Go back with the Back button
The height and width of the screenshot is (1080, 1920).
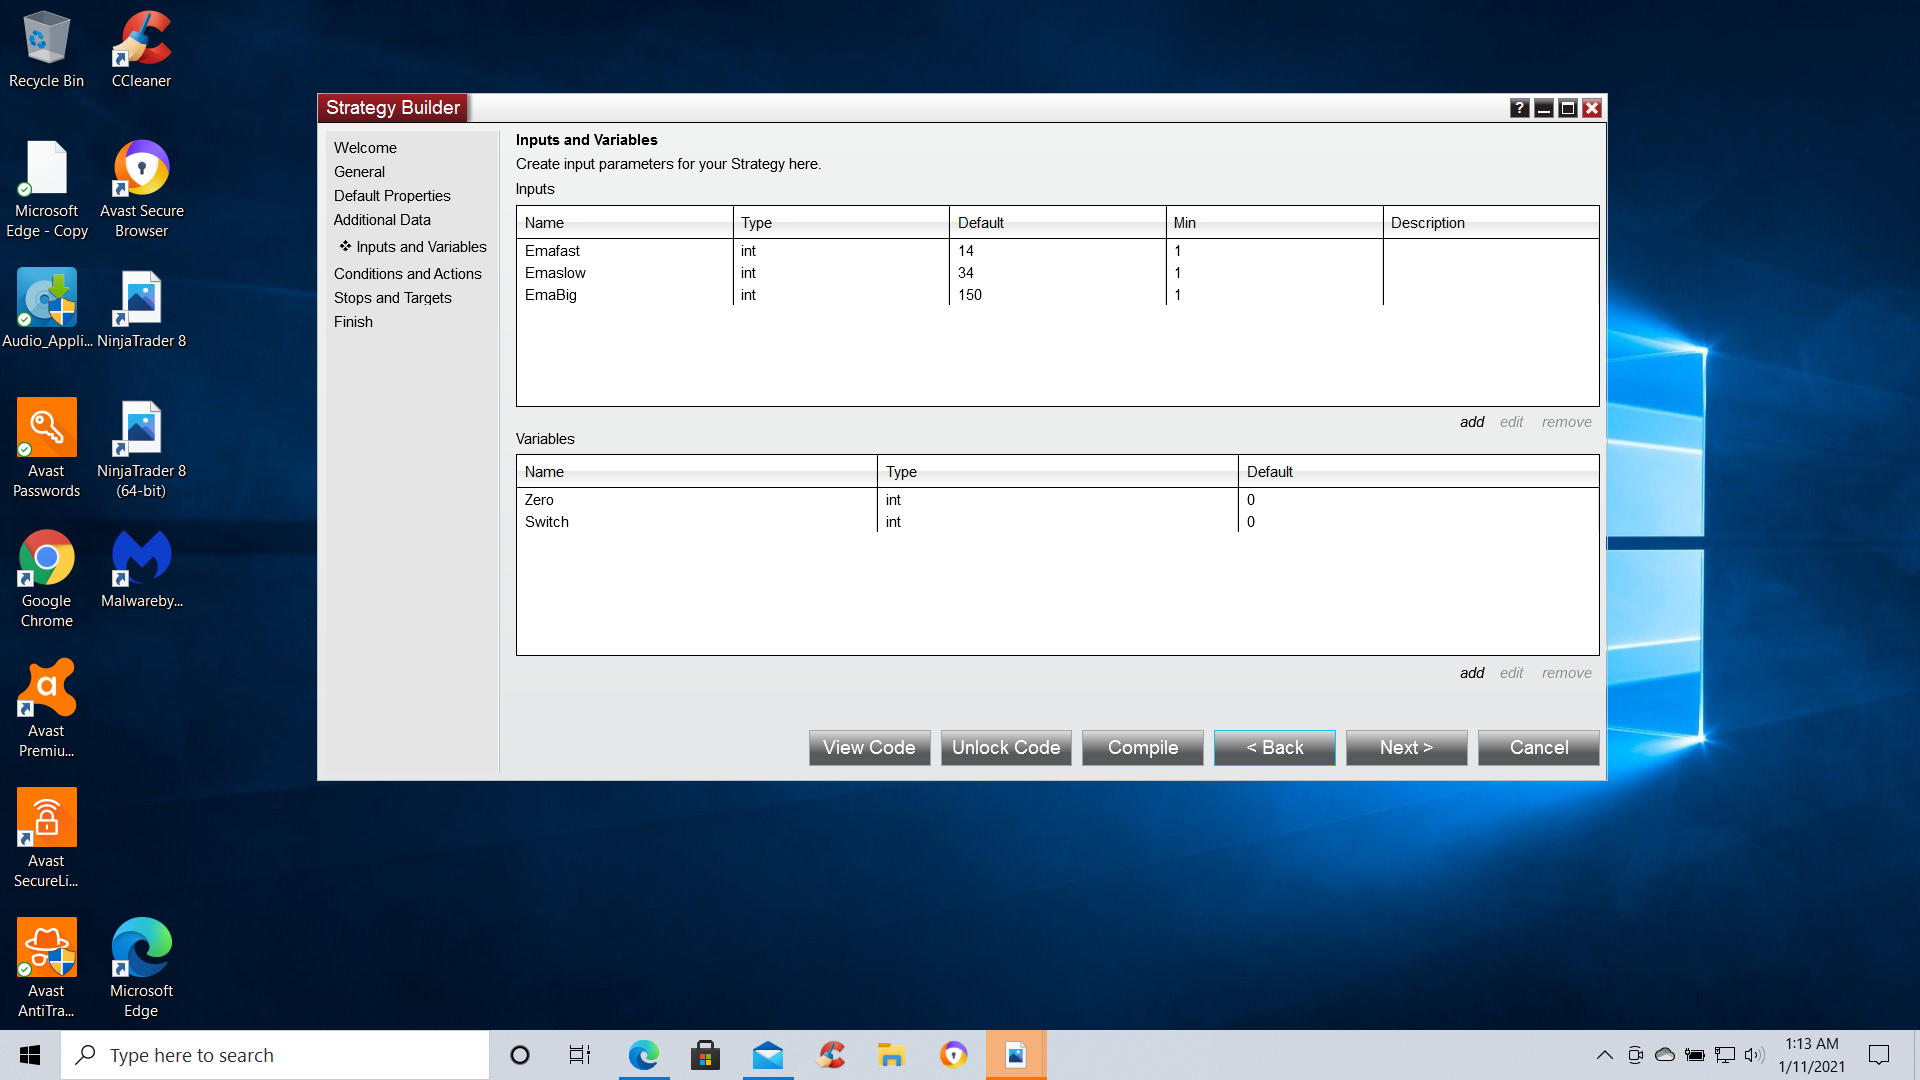[x=1275, y=748]
